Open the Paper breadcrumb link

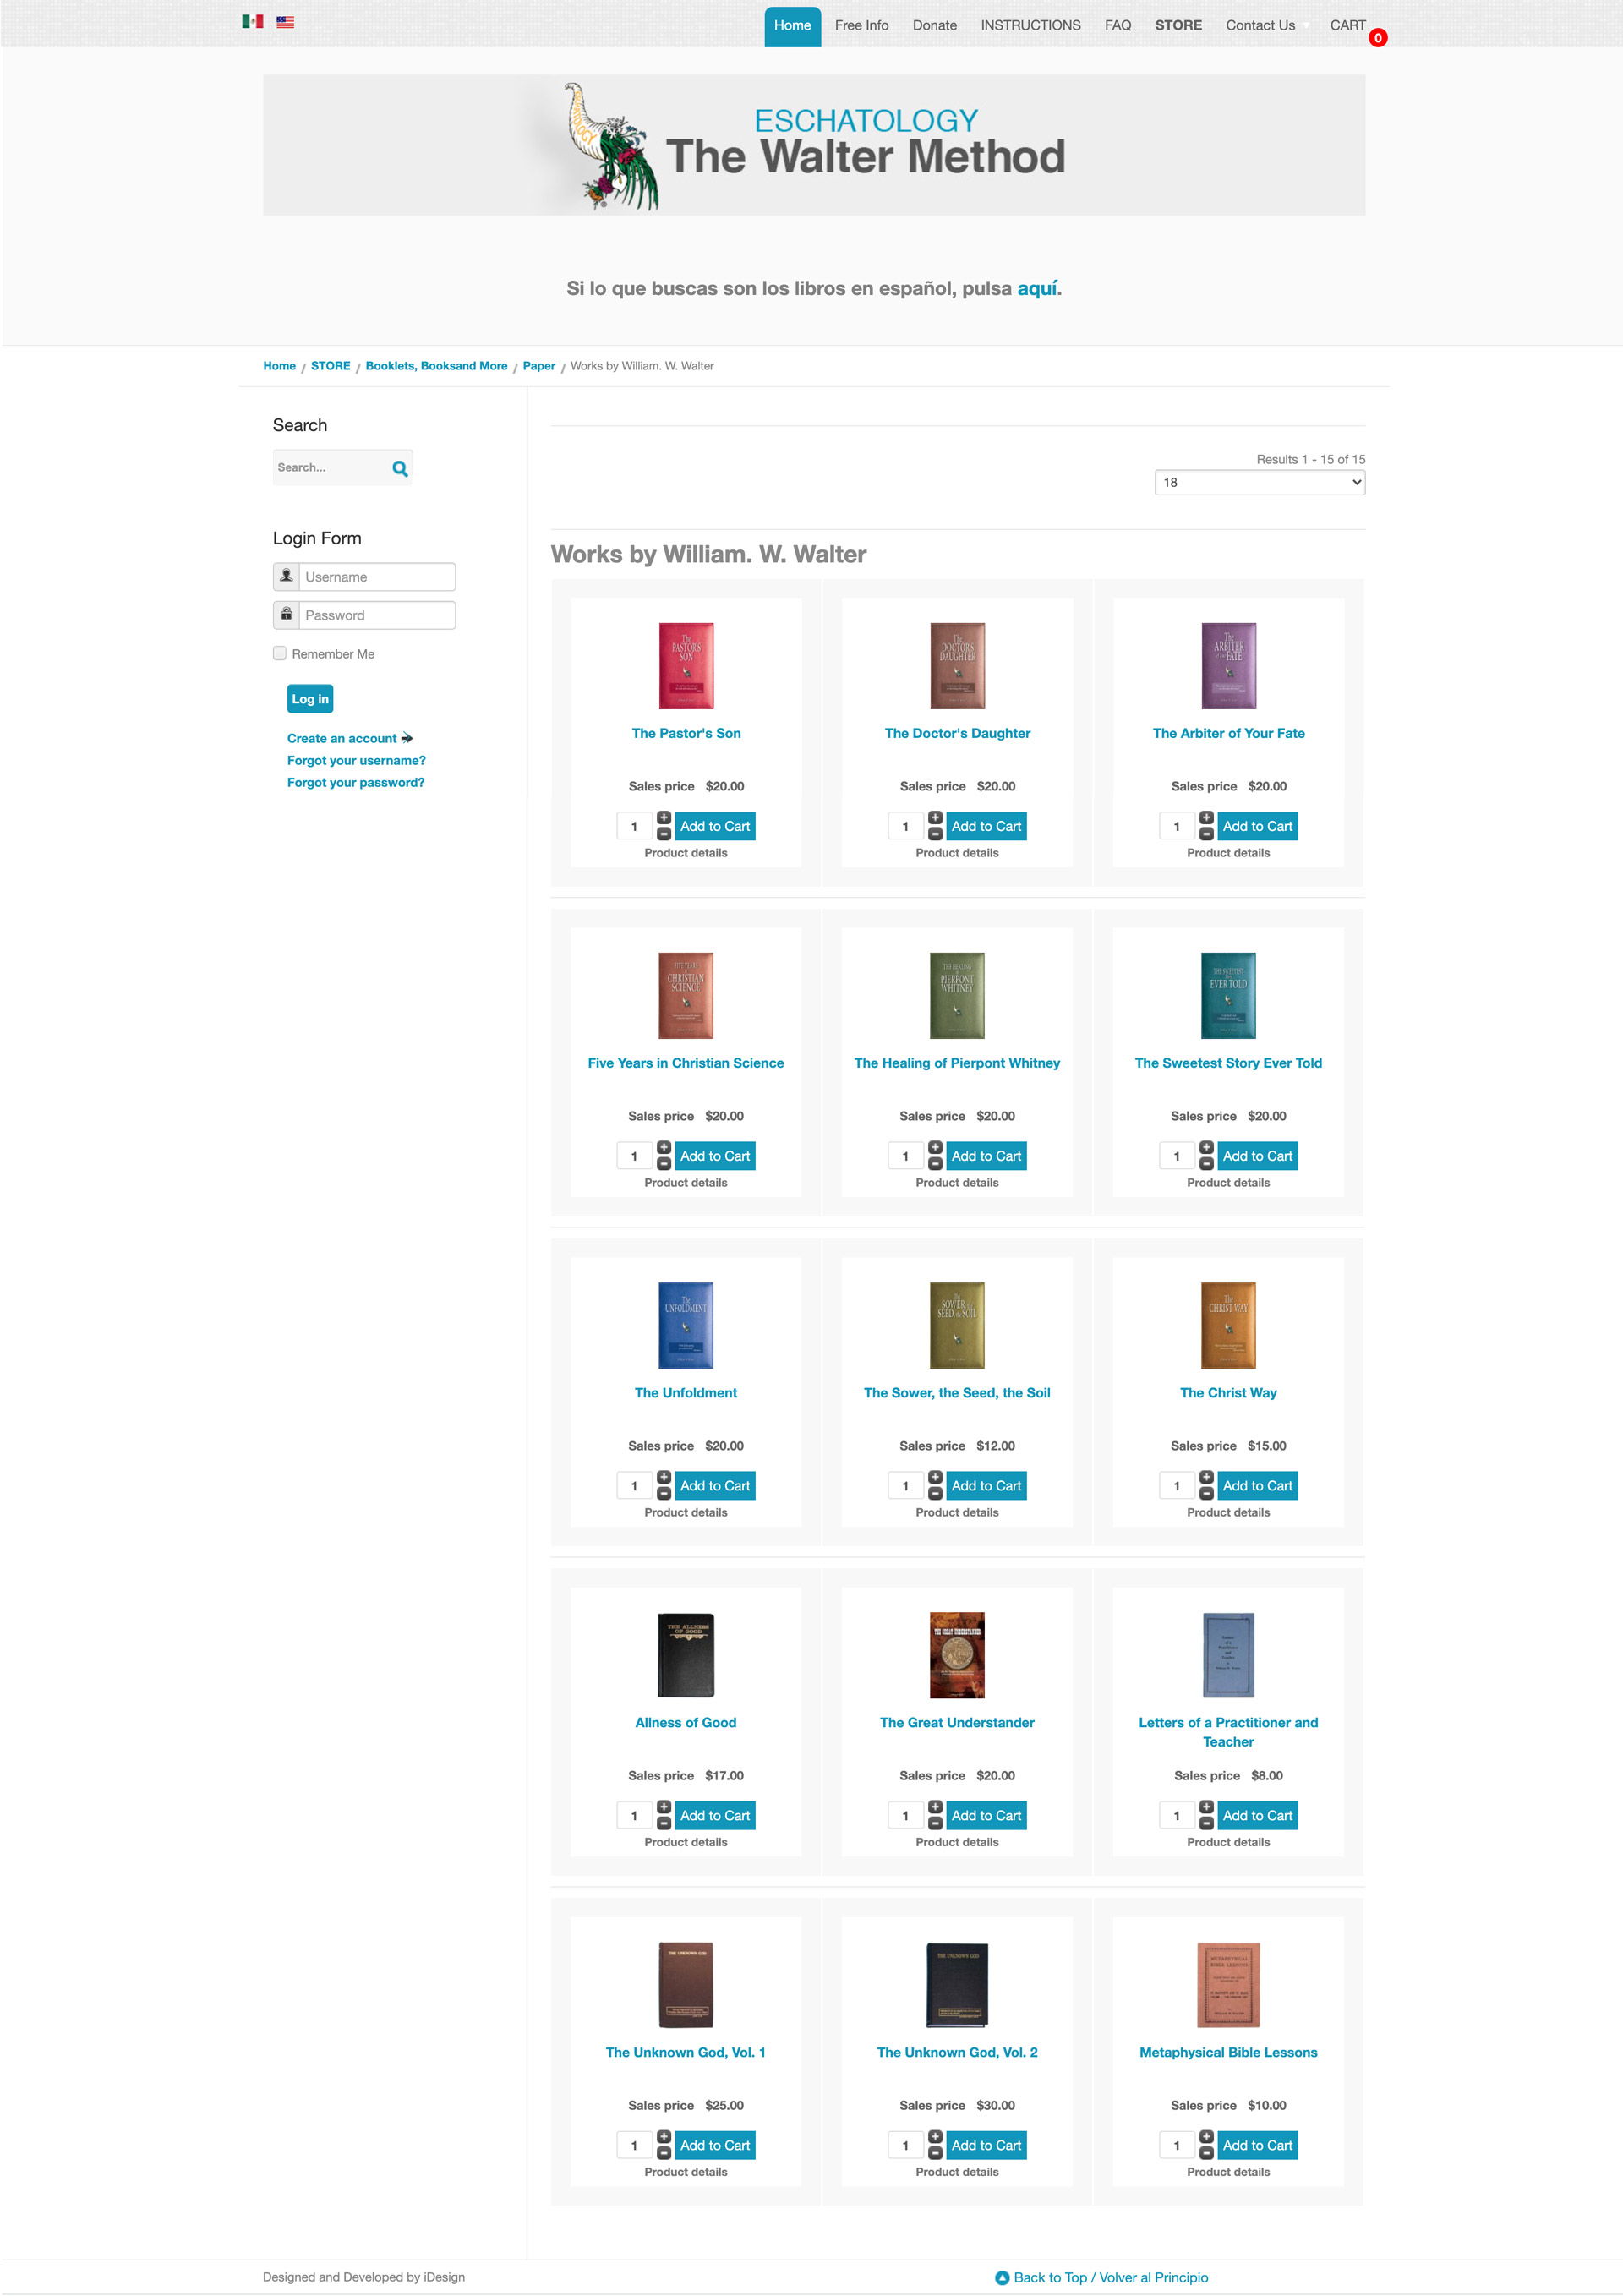(x=538, y=366)
